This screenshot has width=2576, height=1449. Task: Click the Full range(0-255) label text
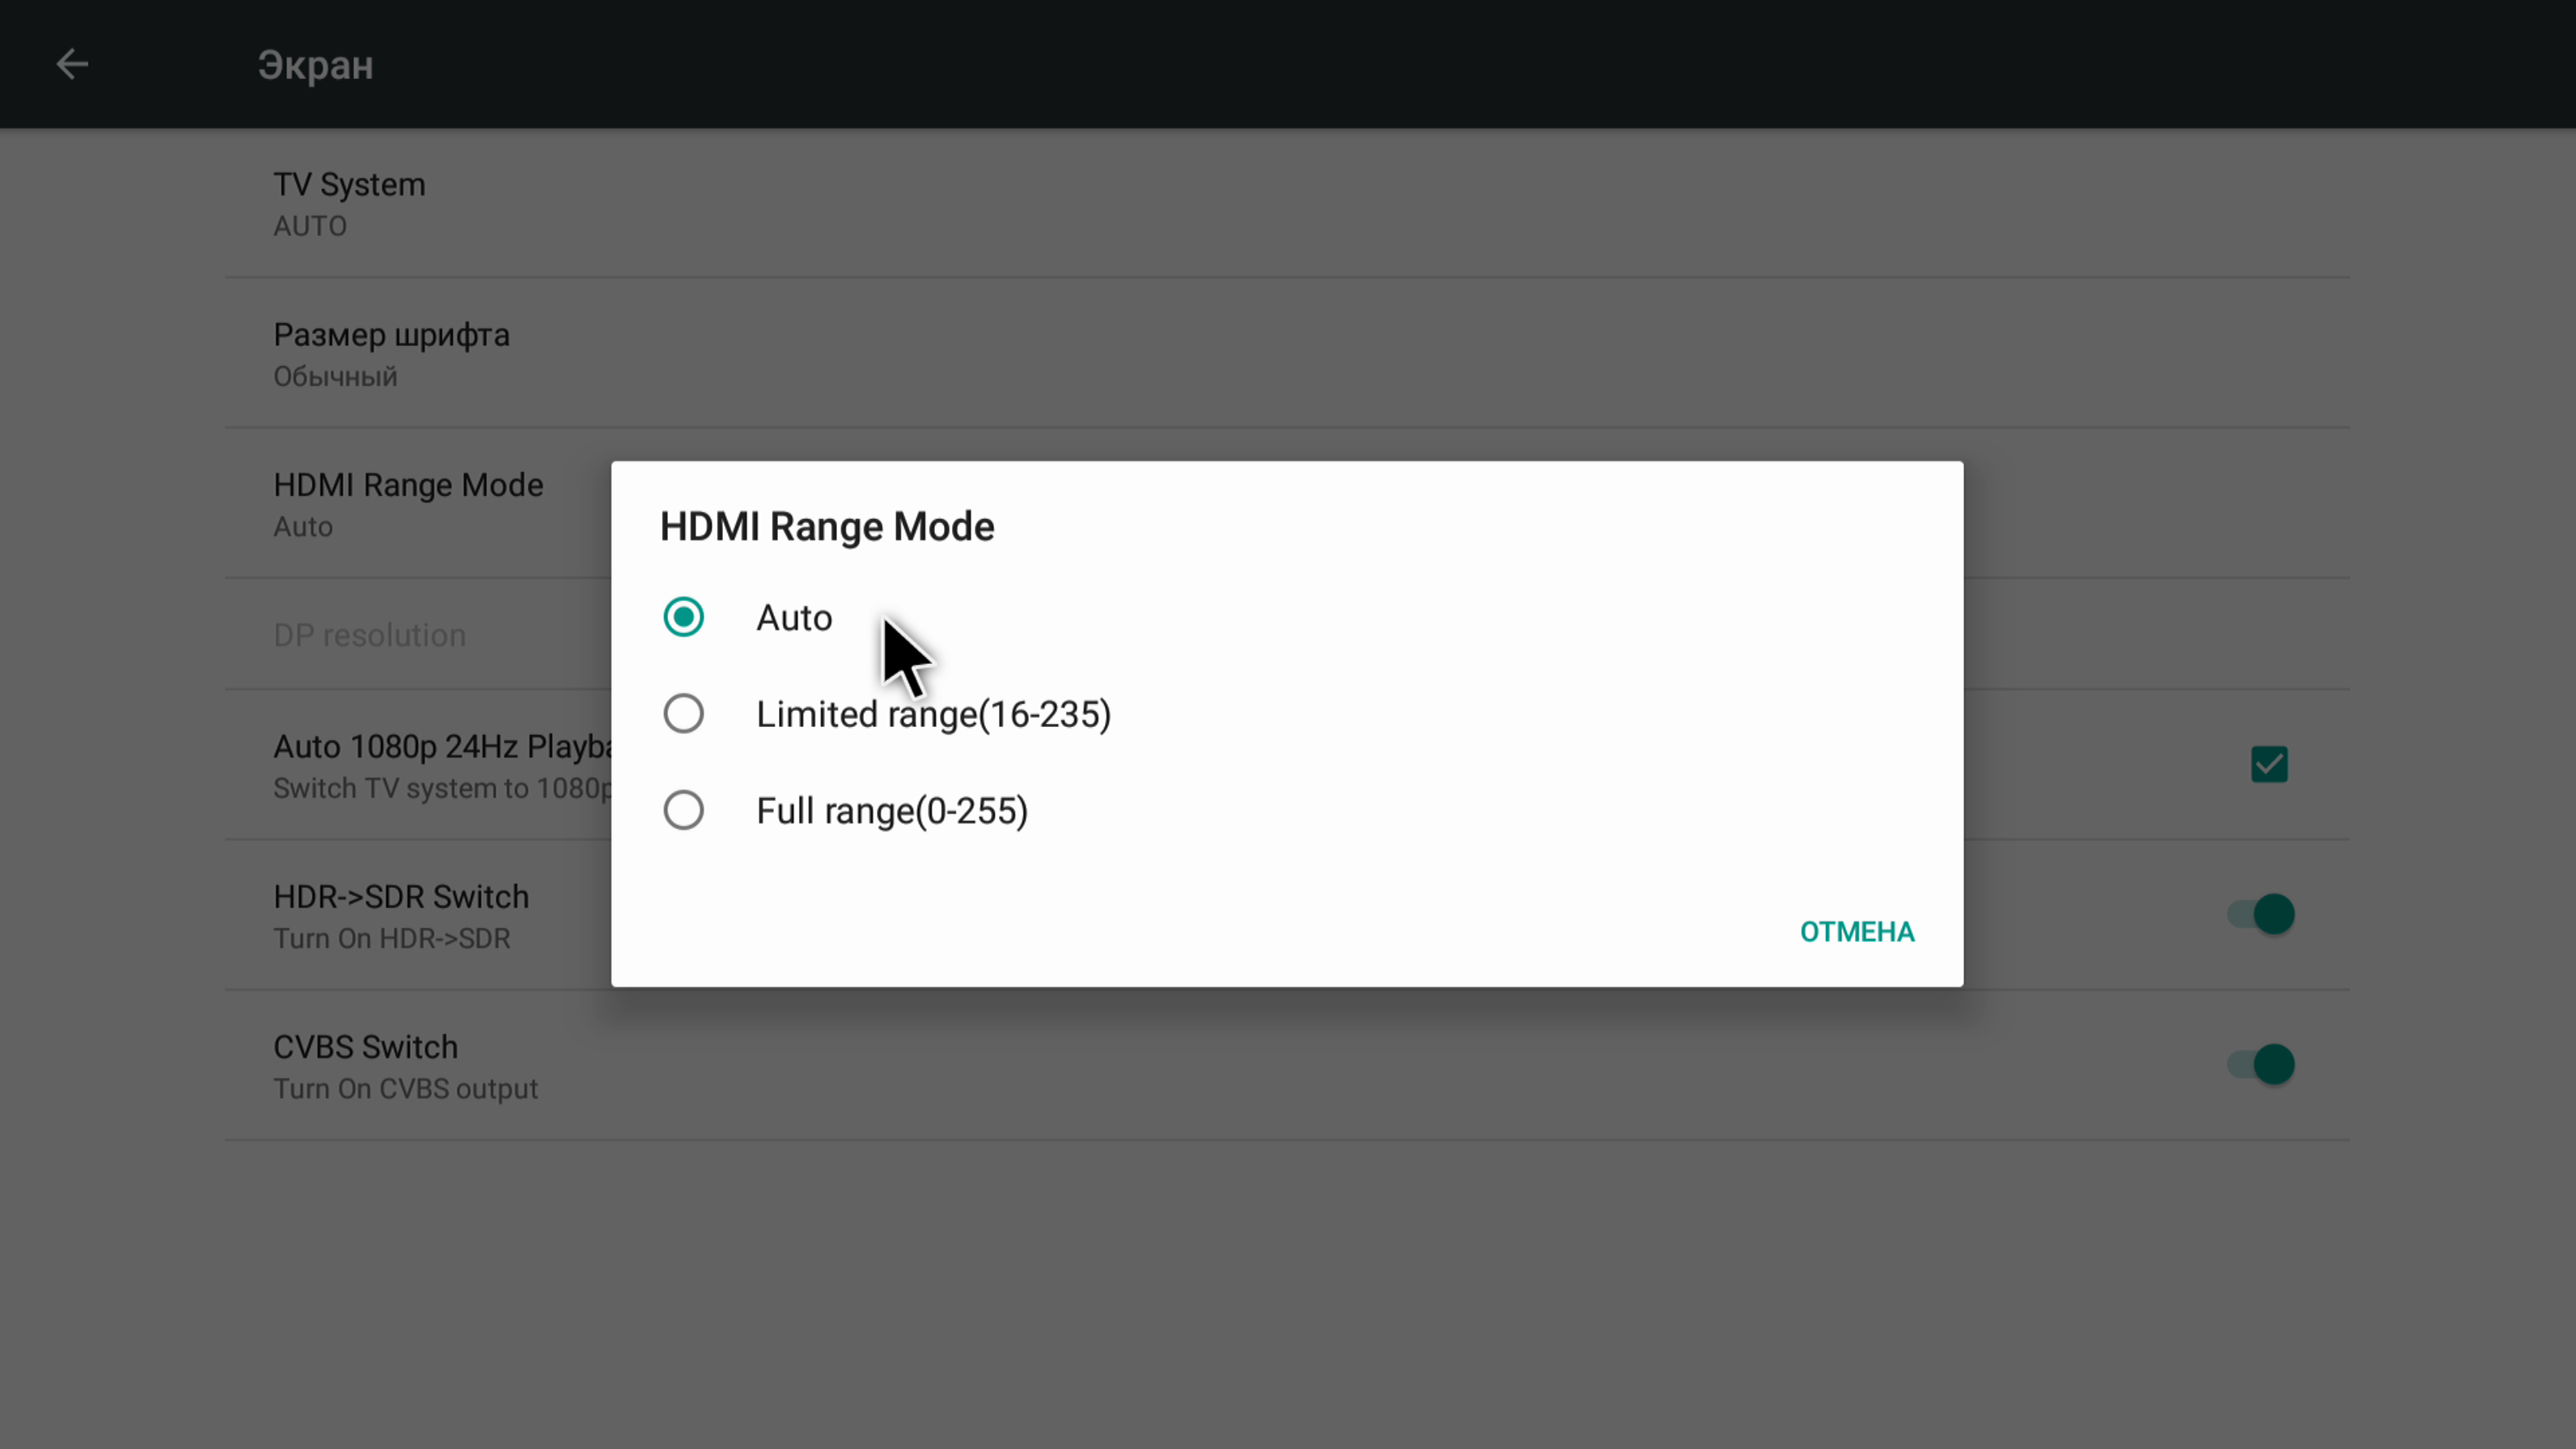[892, 811]
